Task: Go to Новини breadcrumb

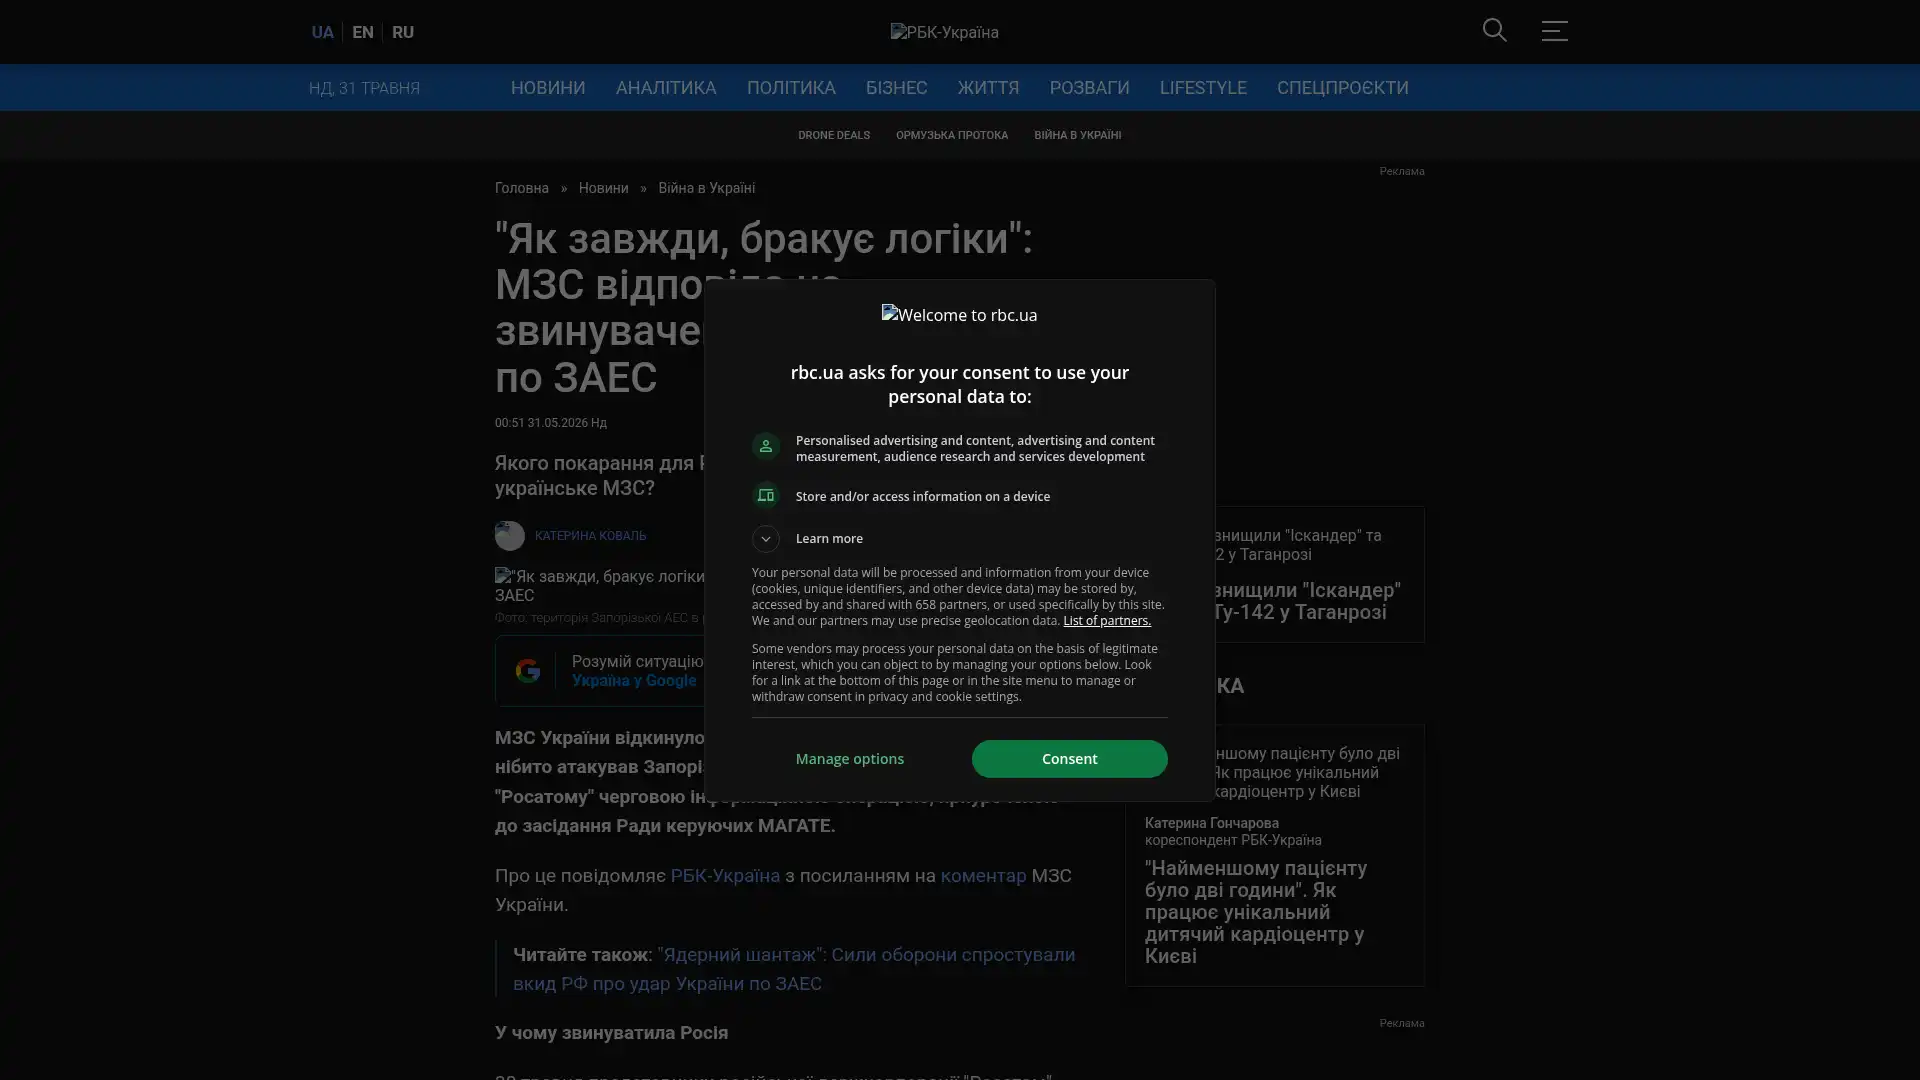Action: click(603, 188)
